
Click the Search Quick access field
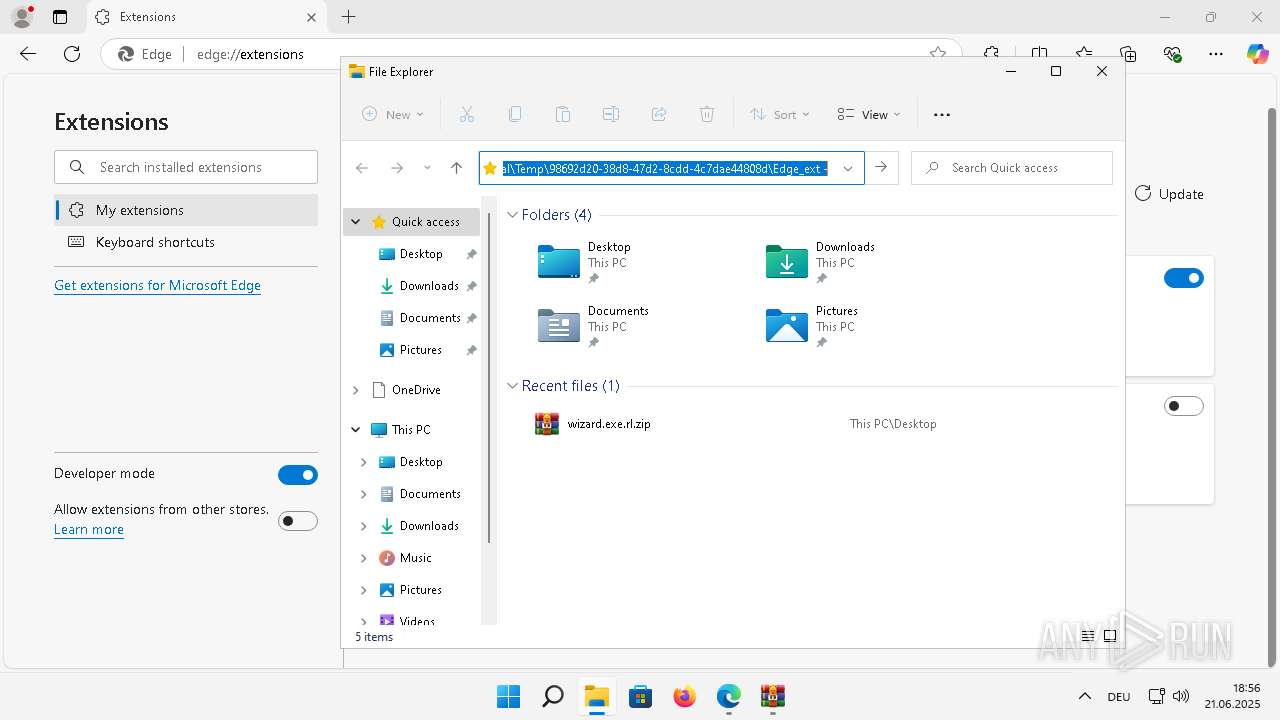point(1012,168)
